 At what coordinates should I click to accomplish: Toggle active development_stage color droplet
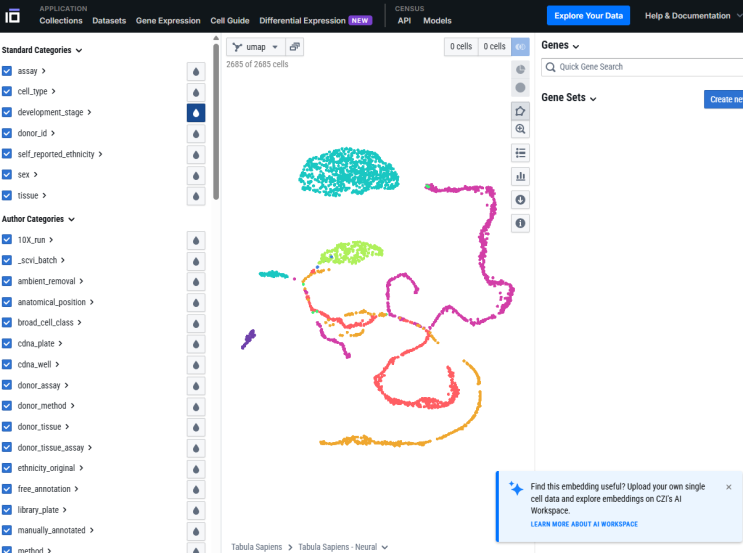coord(196,113)
